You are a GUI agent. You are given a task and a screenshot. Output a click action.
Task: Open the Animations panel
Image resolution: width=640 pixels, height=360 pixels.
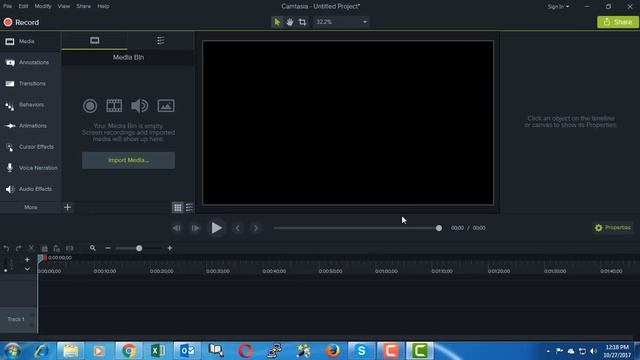31,126
